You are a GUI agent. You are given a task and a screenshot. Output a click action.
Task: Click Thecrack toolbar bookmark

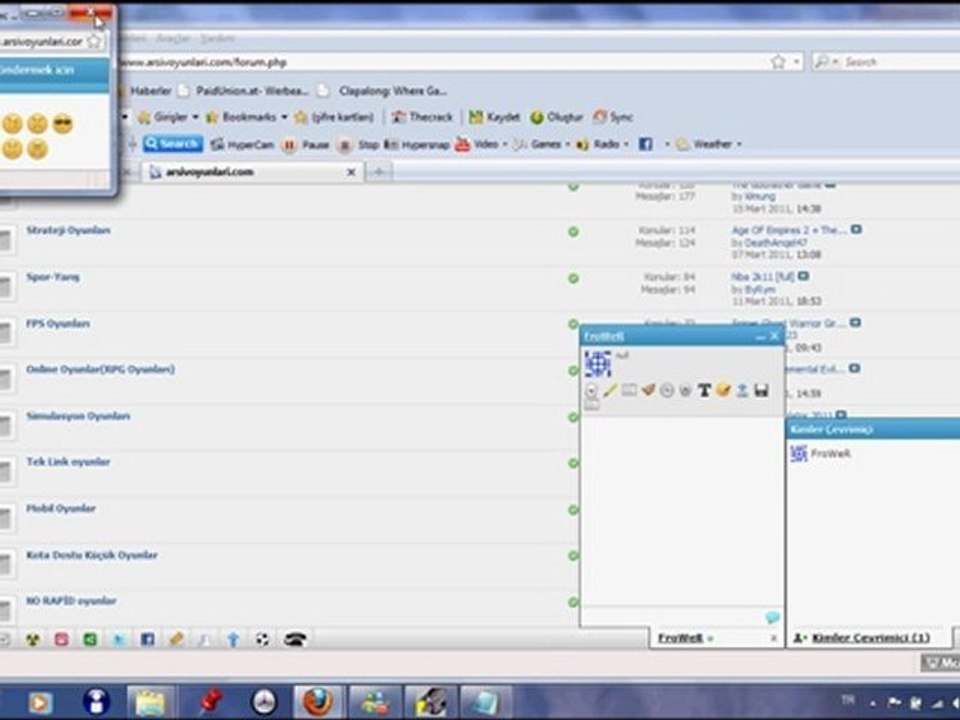pyautogui.click(x=422, y=117)
